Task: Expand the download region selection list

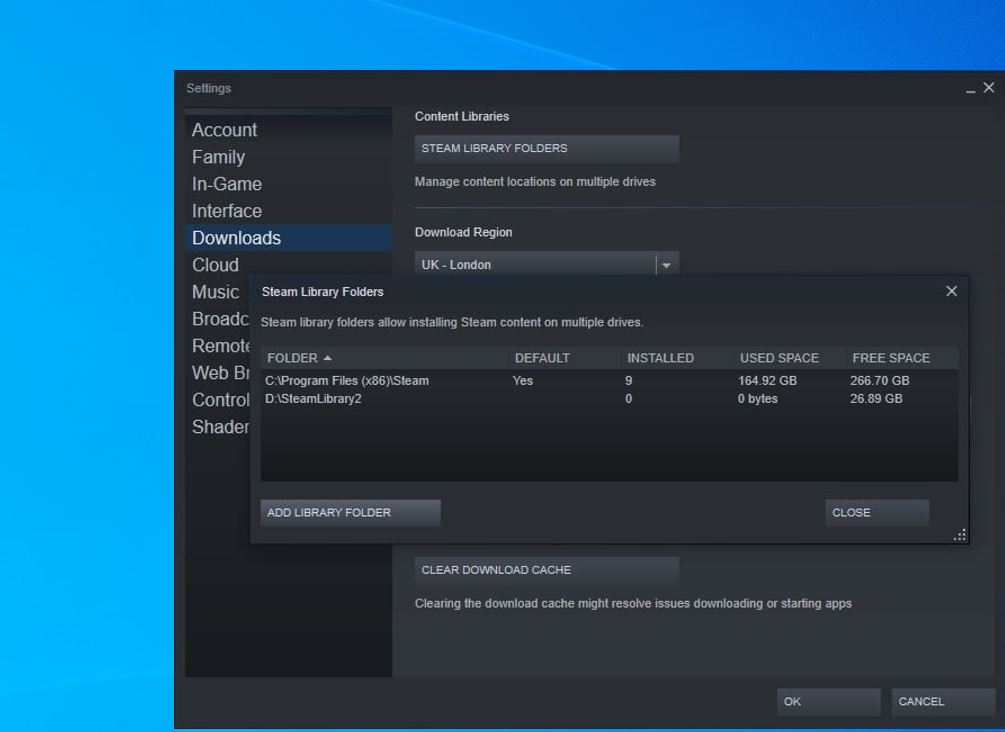Action: coord(667,264)
